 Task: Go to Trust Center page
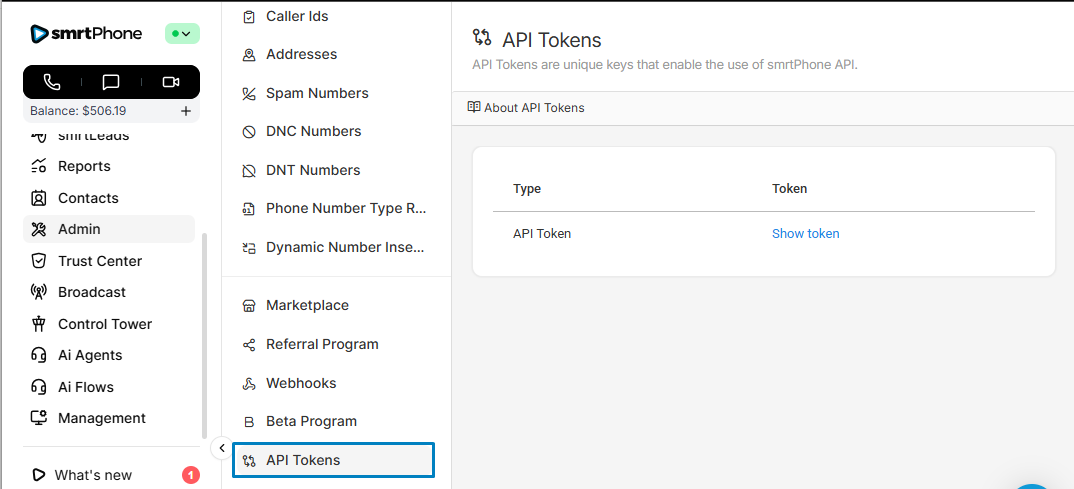[x=100, y=261]
